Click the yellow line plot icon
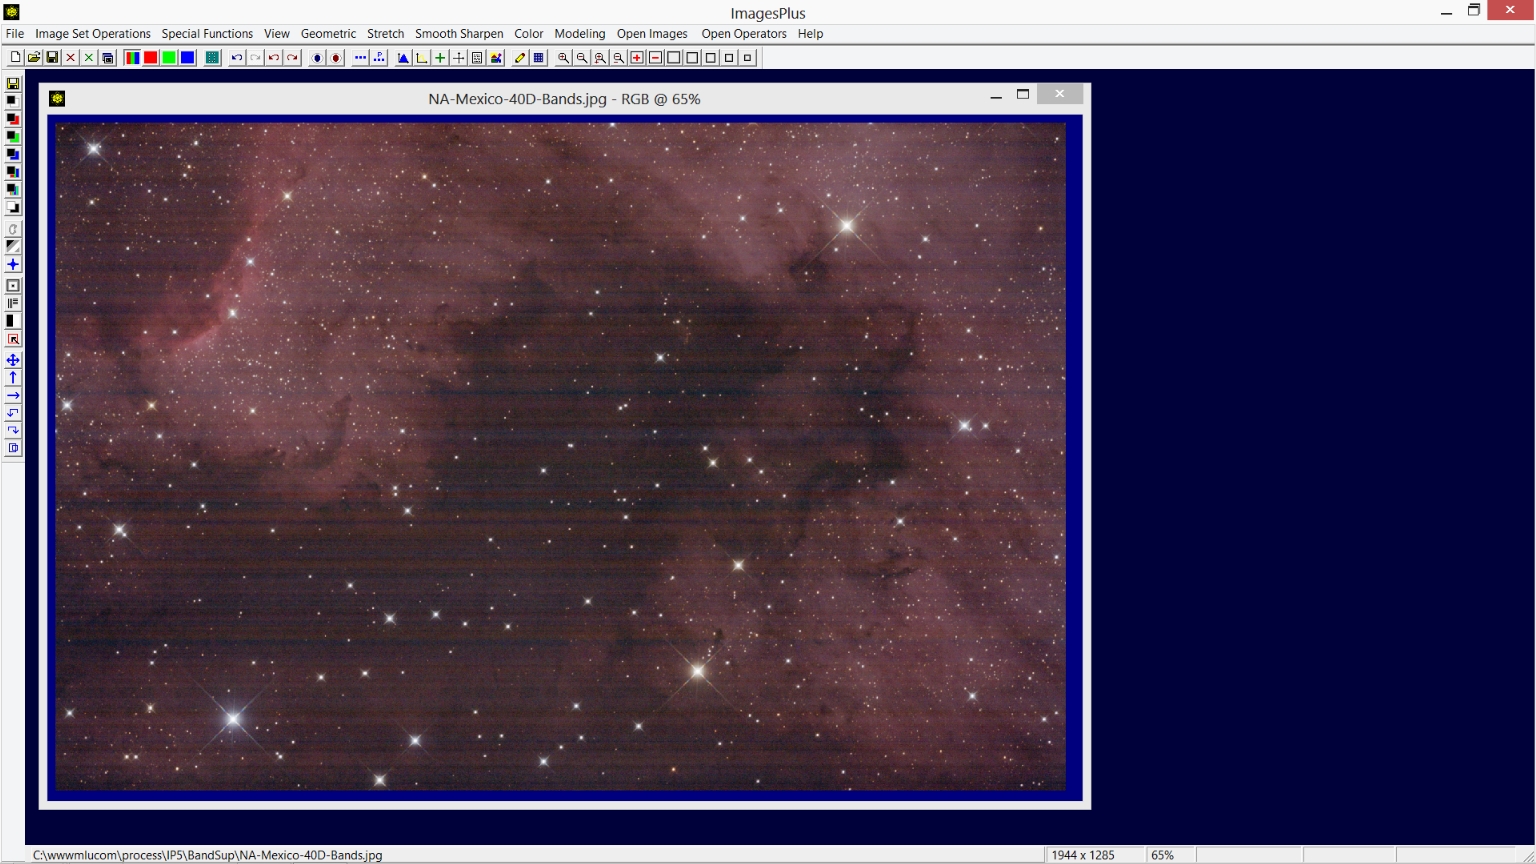This screenshot has width=1536, height=864. 421,58
